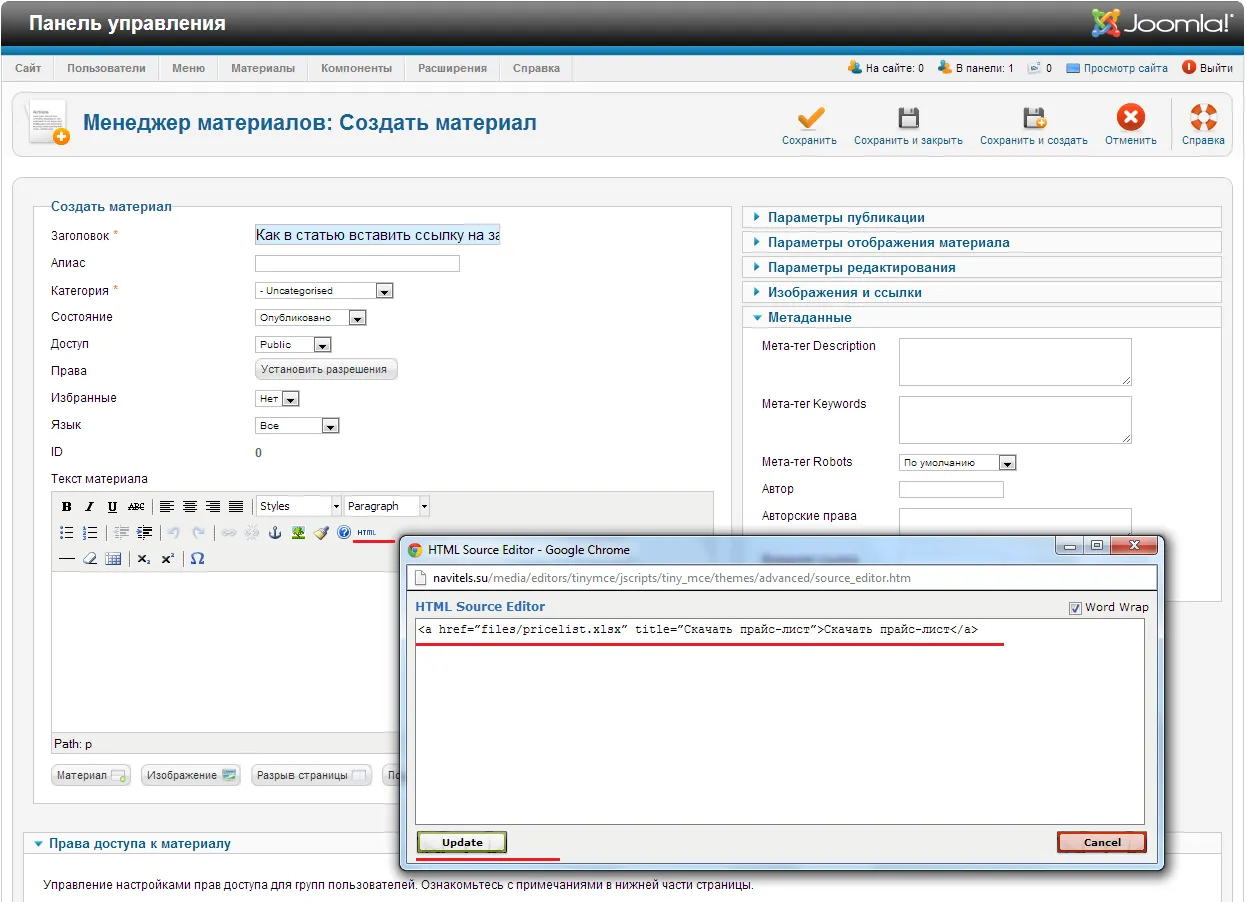Click the Установить разрешения button
Viewport: 1246px width, 902px height.
[x=327, y=369]
